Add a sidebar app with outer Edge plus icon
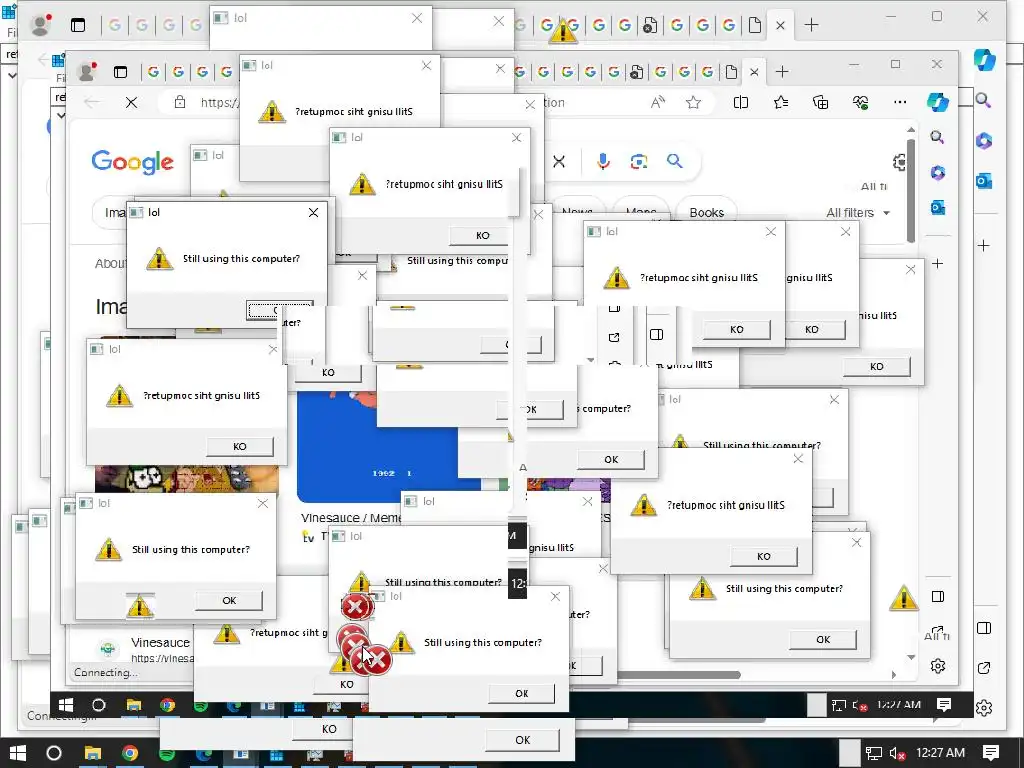 (x=984, y=246)
